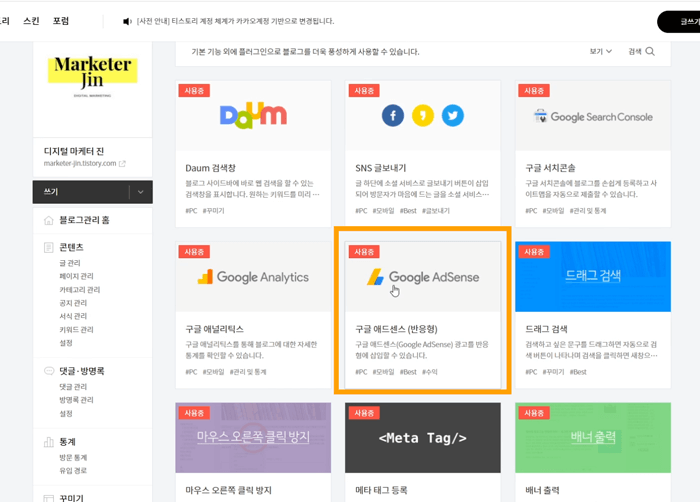
Task: Click 설정 under 콘텐츠 section
Action: click(x=66, y=343)
